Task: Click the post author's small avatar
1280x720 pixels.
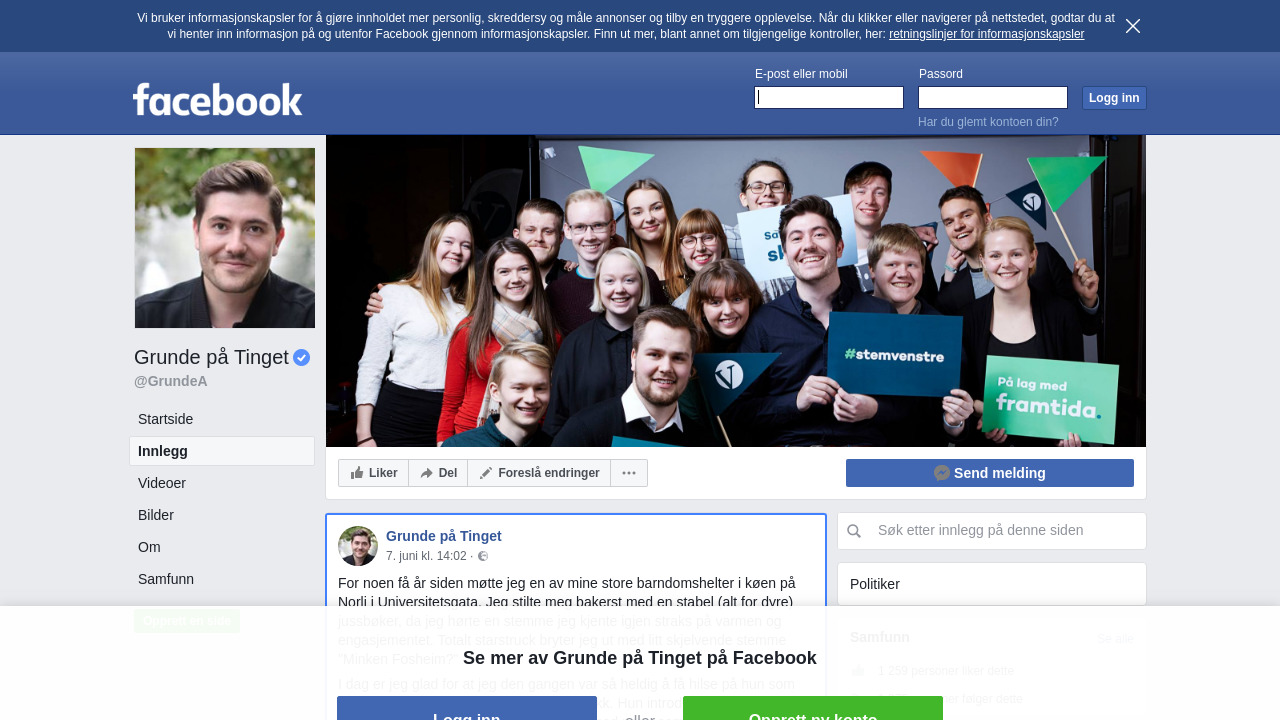Action: tap(358, 546)
